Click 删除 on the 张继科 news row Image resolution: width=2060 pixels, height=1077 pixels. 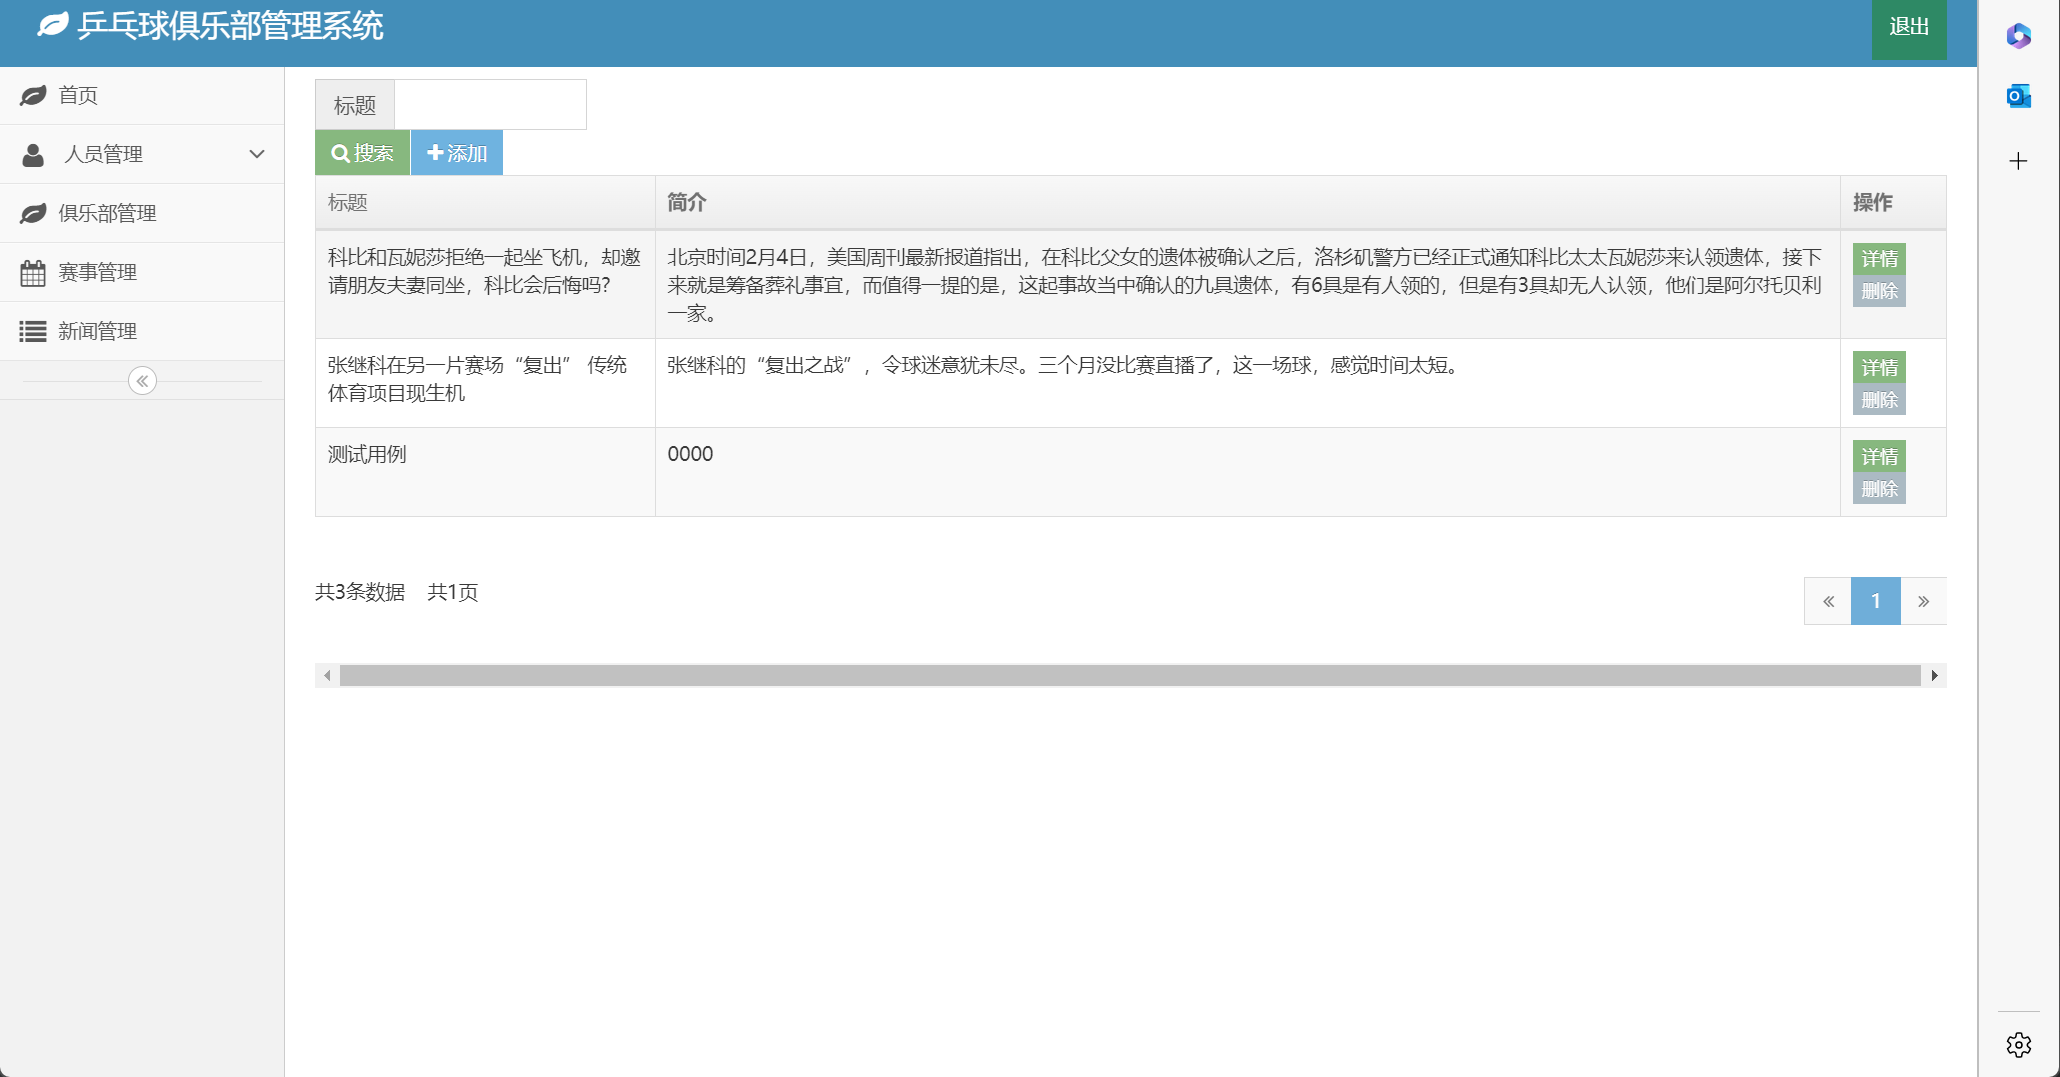tap(1879, 399)
